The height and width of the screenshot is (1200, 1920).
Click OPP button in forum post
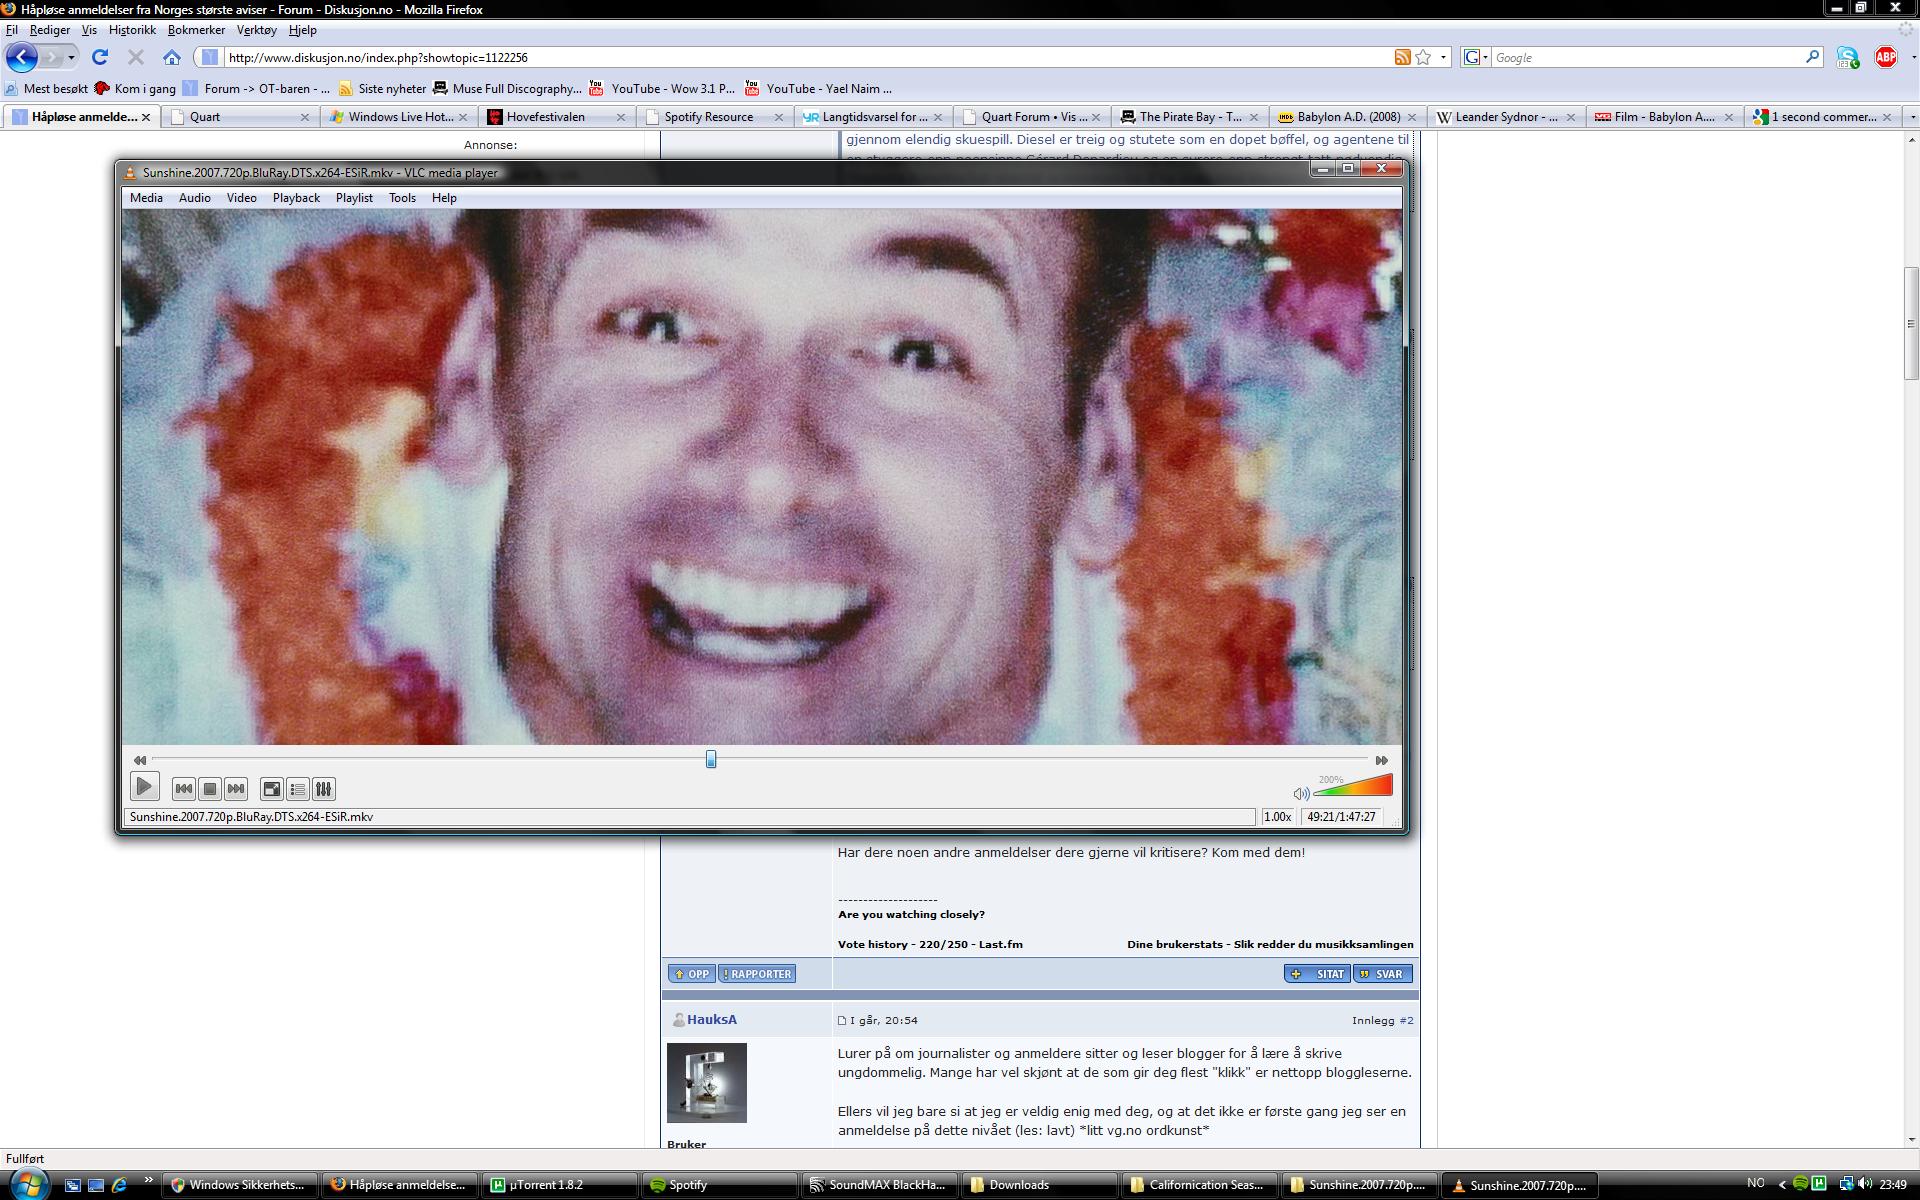(692, 974)
